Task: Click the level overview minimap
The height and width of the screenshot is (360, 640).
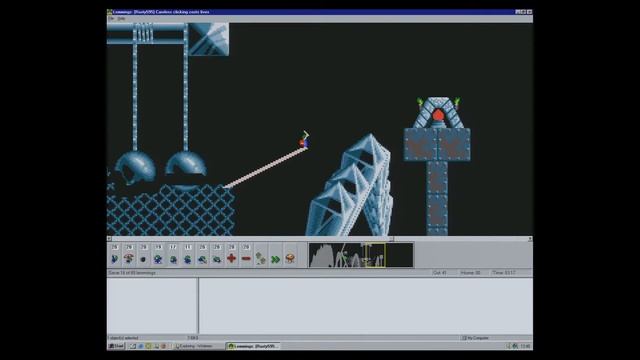Action: (361, 255)
